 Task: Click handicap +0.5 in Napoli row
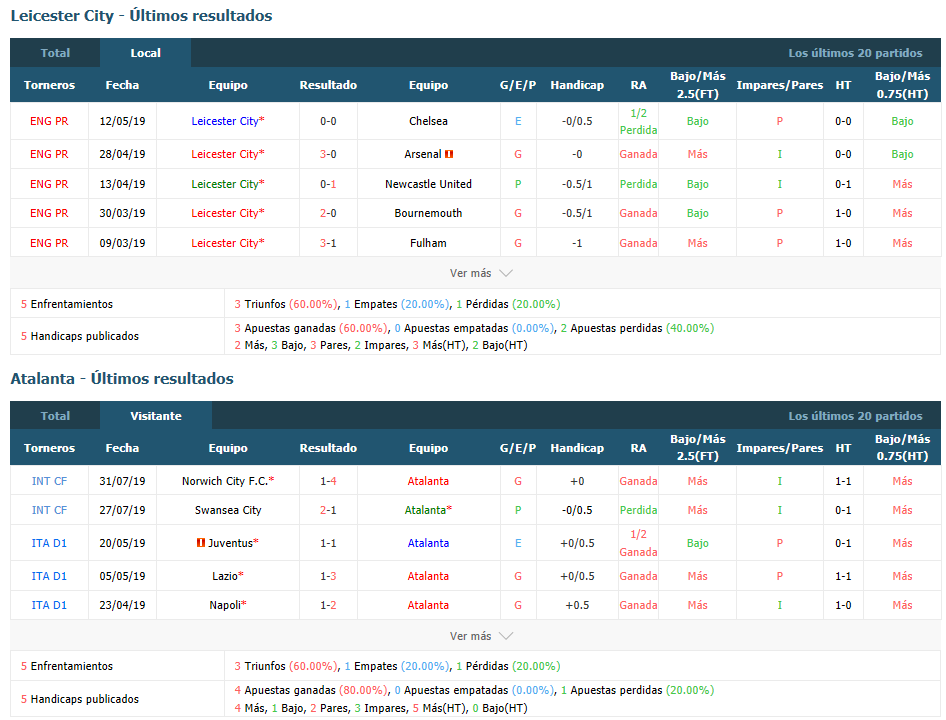point(577,605)
